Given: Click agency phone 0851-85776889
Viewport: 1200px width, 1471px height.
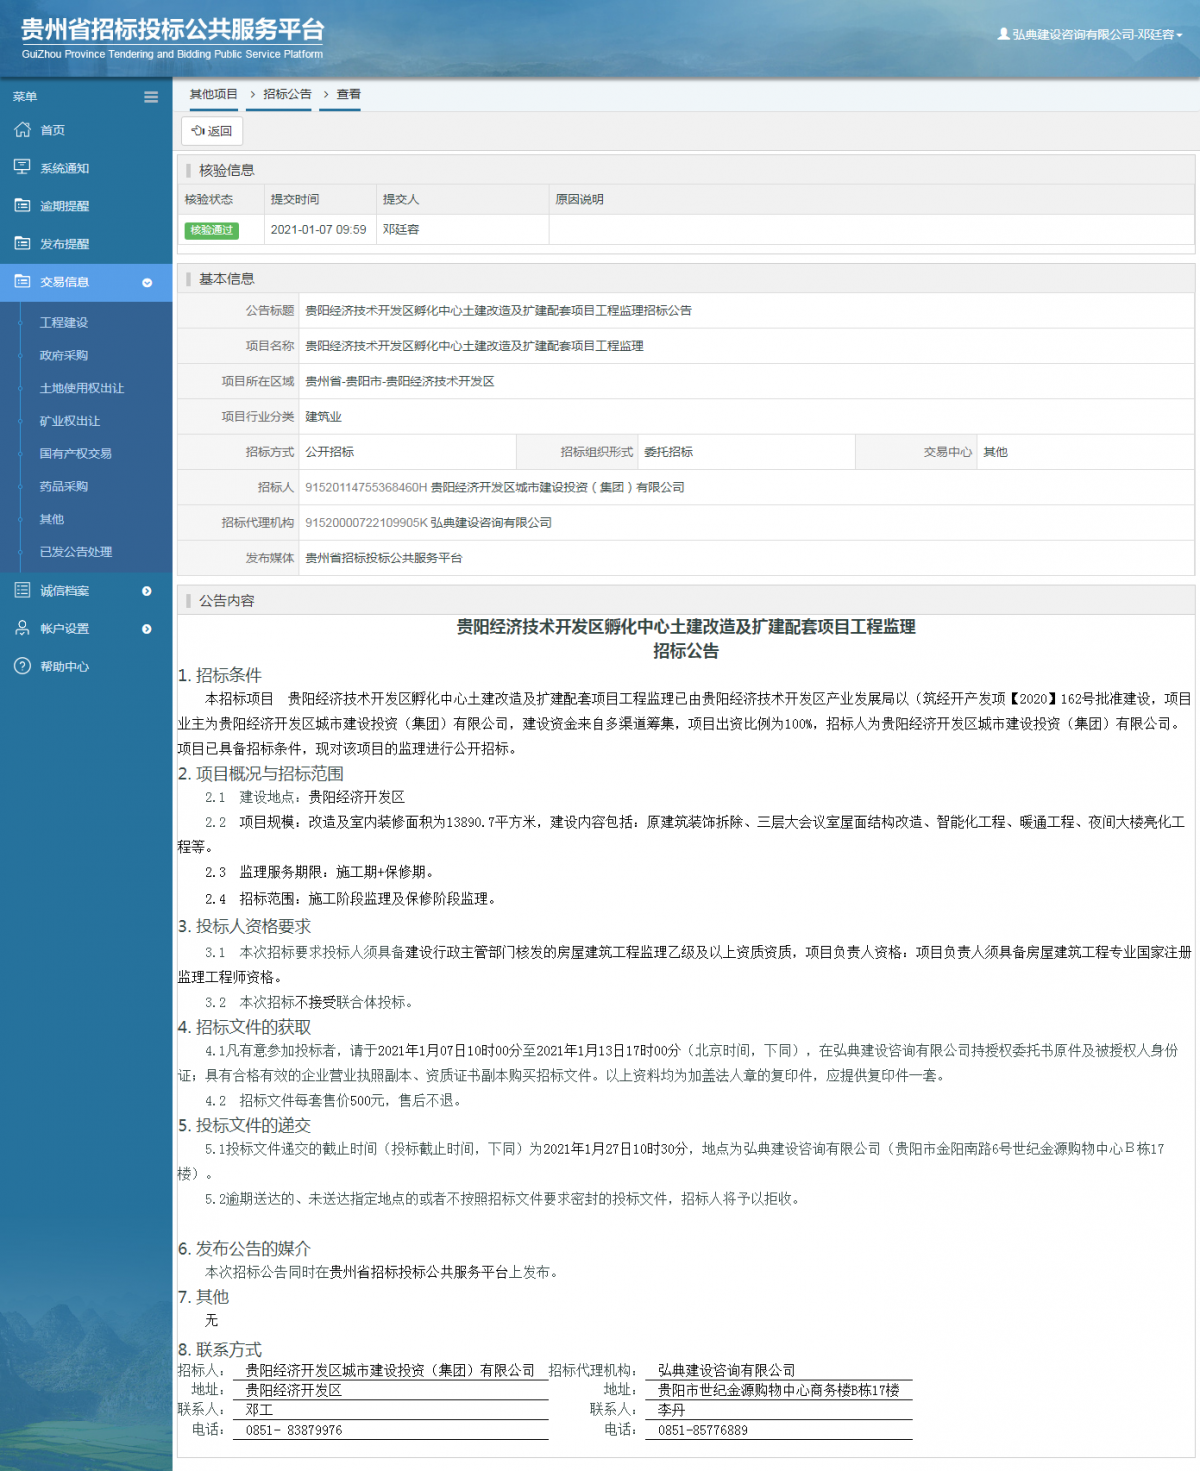Looking at the screenshot, I should point(703,1431).
